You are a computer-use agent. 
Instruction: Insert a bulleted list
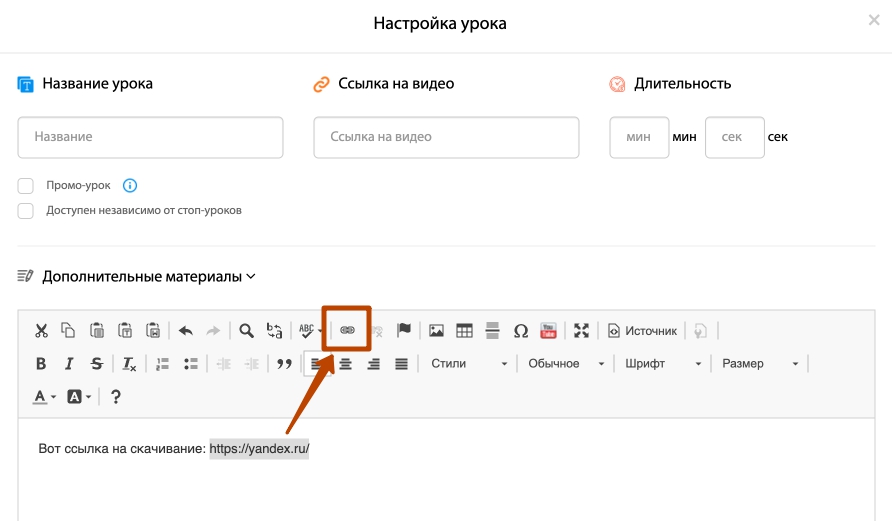pyautogui.click(x=191, y=363)
